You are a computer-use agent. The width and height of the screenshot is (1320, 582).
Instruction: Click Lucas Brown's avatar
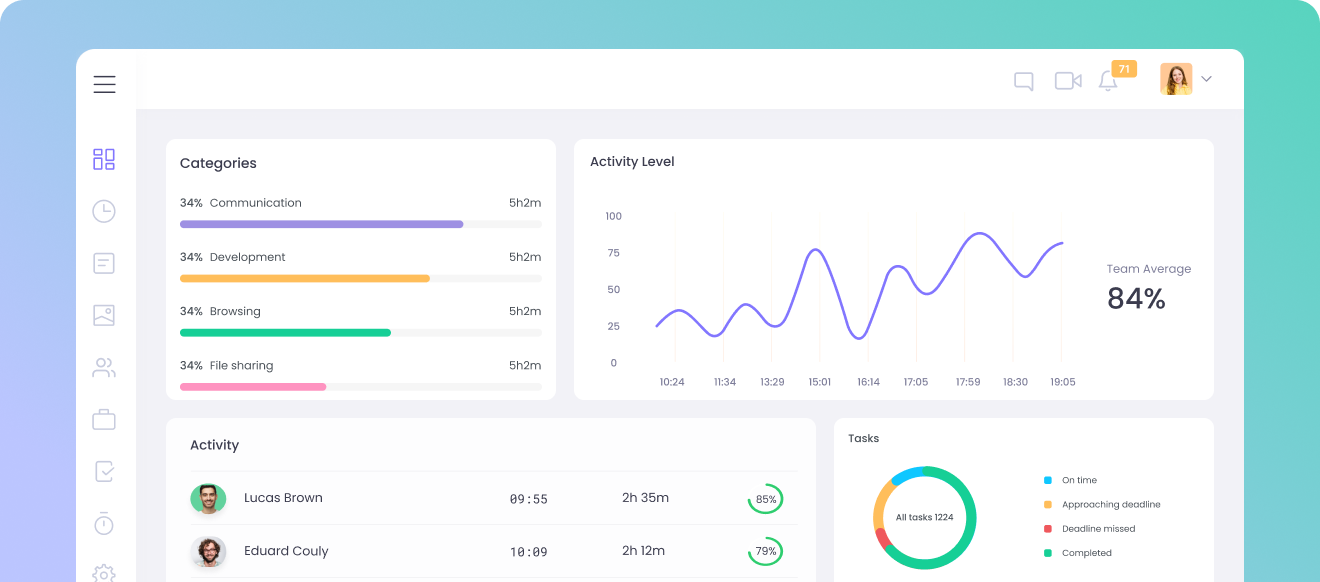208,498
